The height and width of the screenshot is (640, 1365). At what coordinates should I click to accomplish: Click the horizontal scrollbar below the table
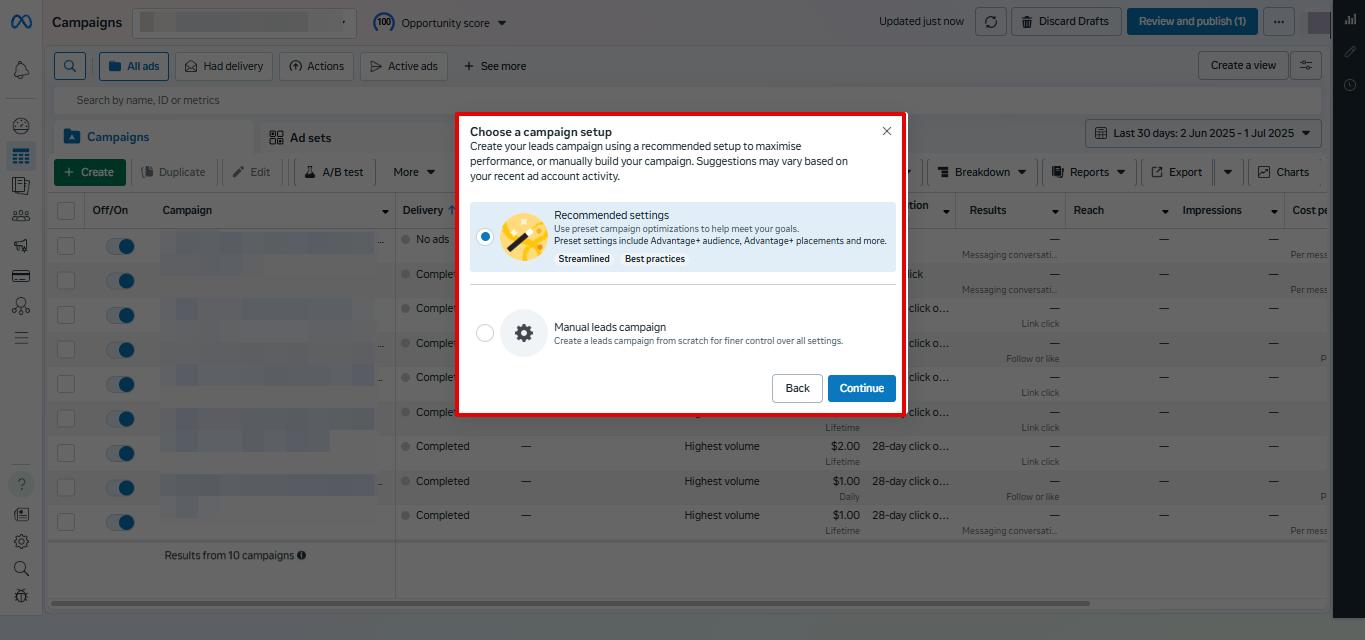tap(570, 603)
